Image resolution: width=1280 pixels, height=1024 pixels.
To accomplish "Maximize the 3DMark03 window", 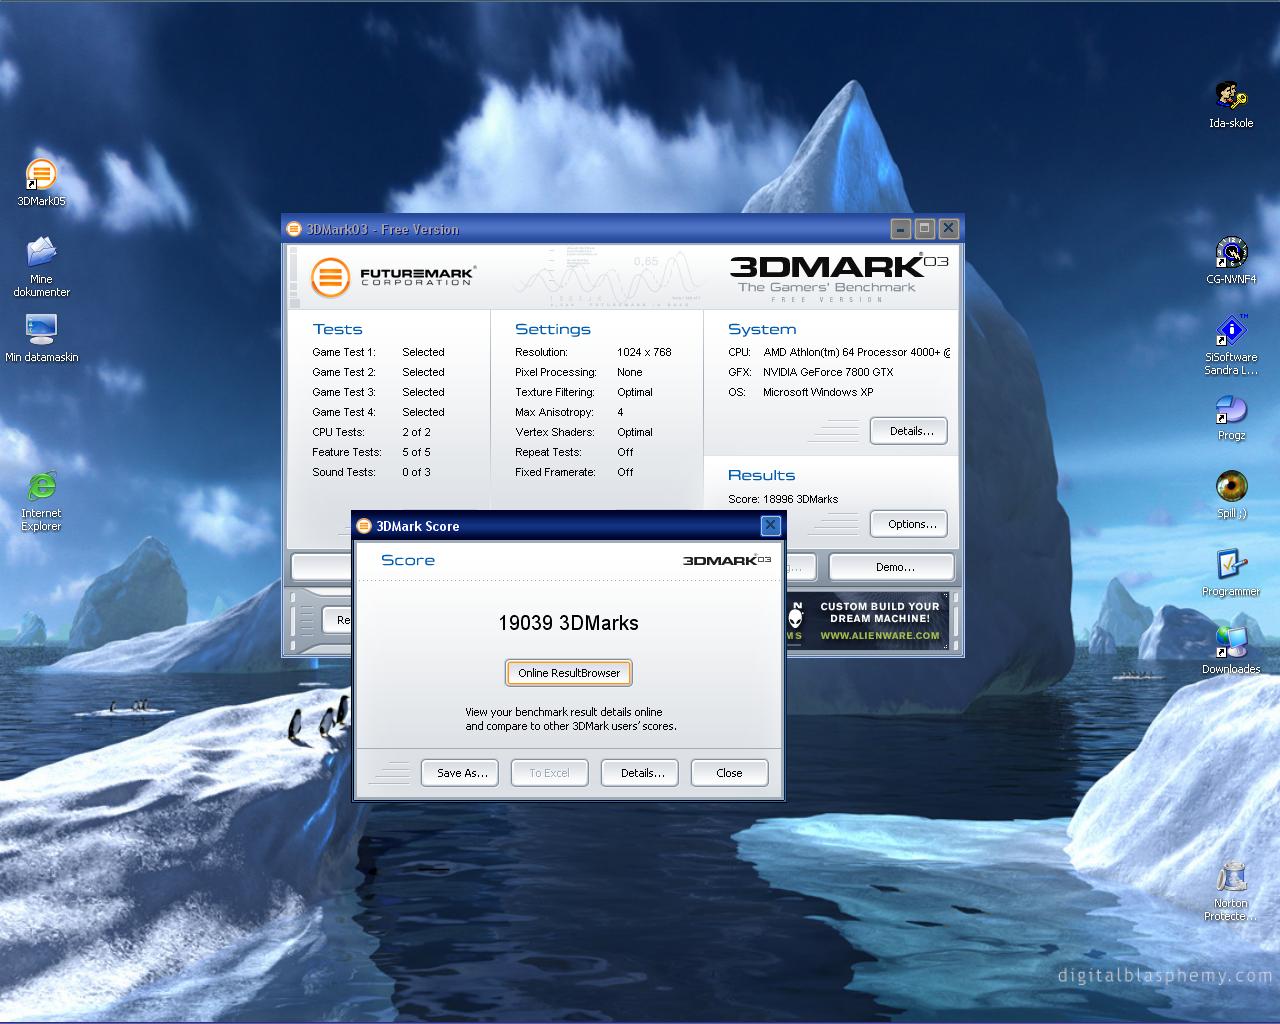I will click(x=924, y=229).
